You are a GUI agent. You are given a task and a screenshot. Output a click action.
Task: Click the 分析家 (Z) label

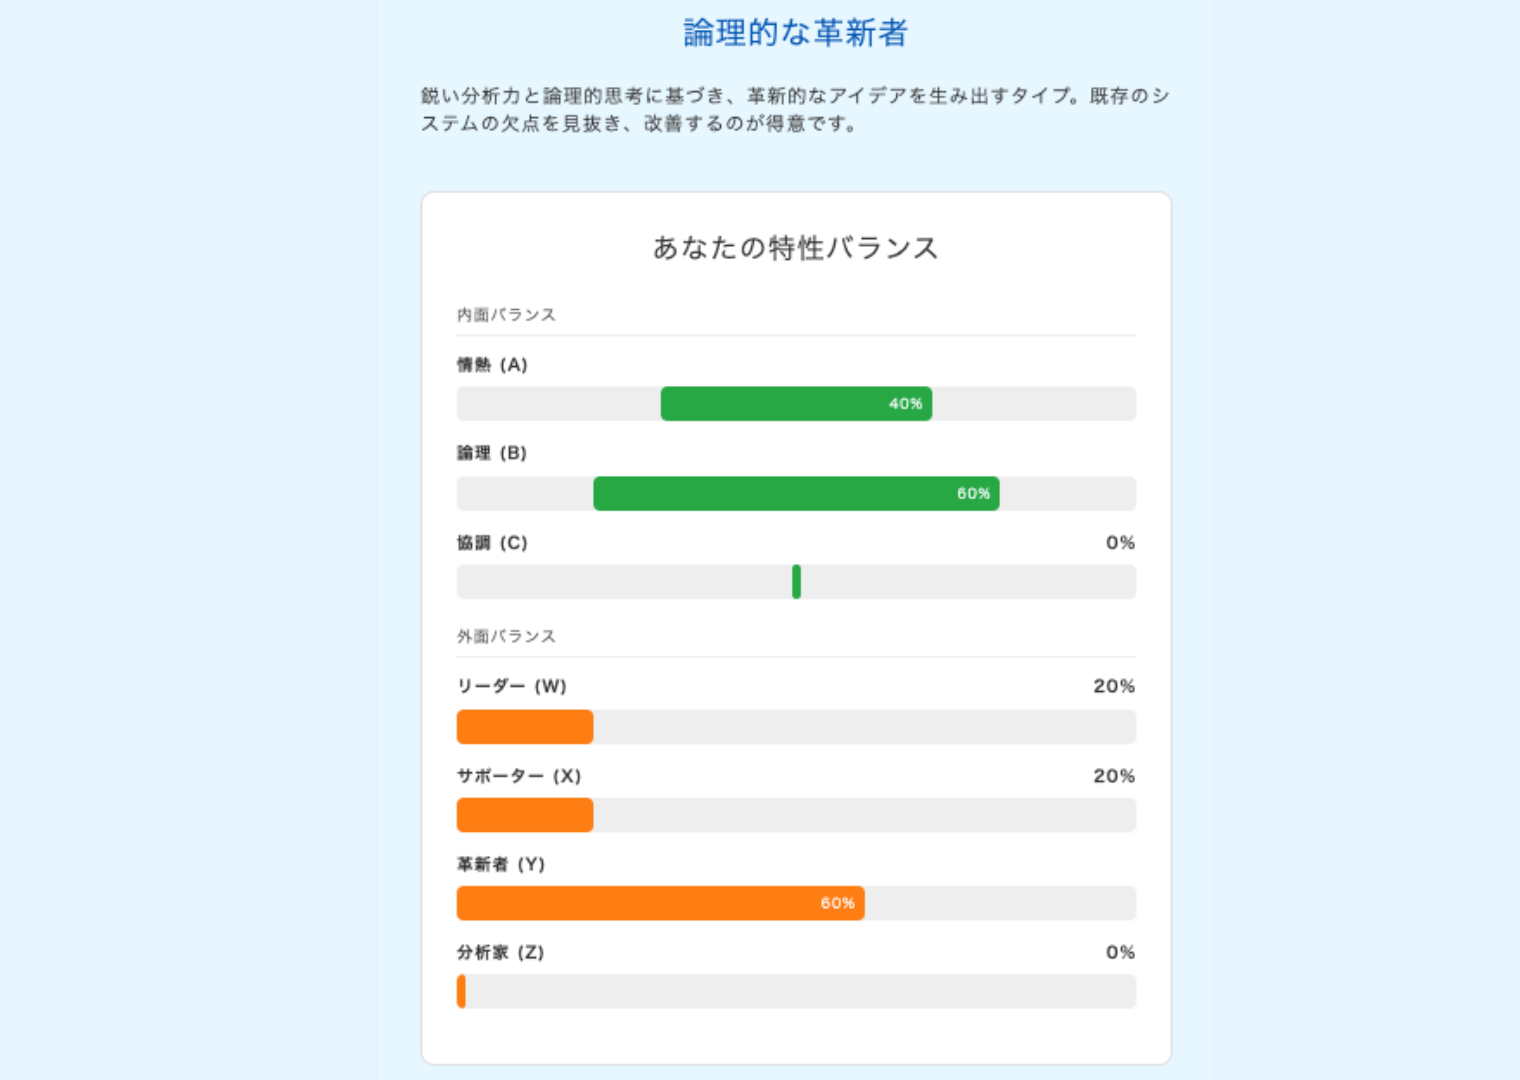501,952
